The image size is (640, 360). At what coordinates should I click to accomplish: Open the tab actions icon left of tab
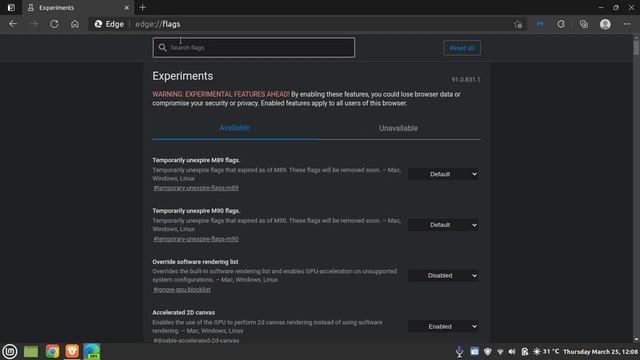pyautogui.click(x=11, y=7)
